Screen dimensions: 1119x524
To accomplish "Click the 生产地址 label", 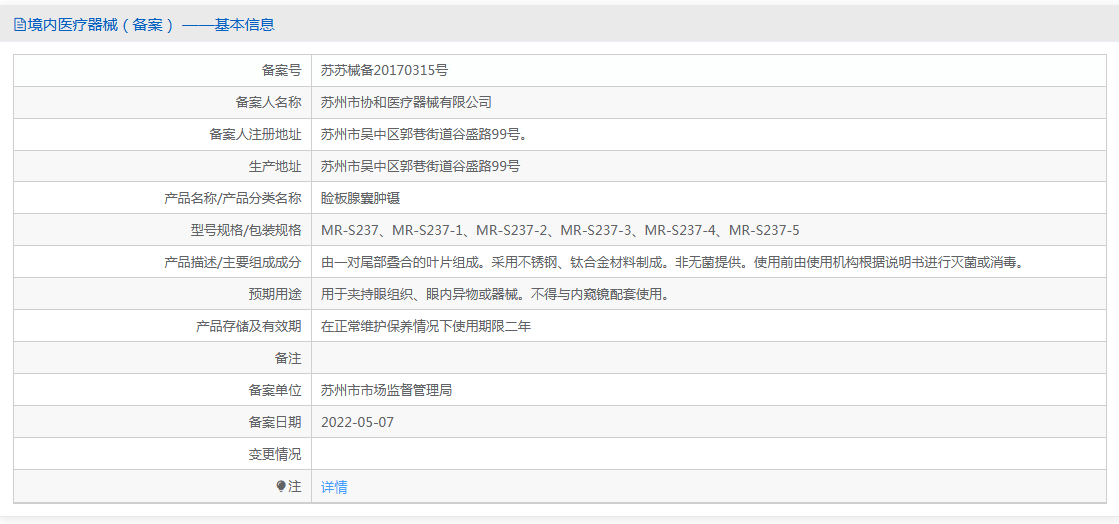I will 275,166.
